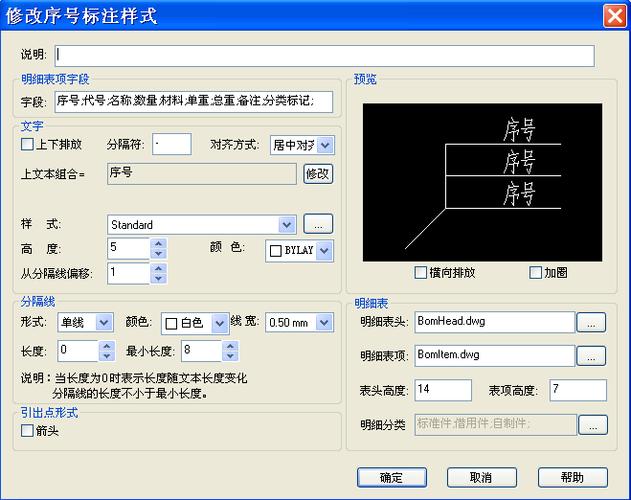Screen dimensions: 631x500
Task: Increase 最小长度 spinner value
Action: [231, 345]
